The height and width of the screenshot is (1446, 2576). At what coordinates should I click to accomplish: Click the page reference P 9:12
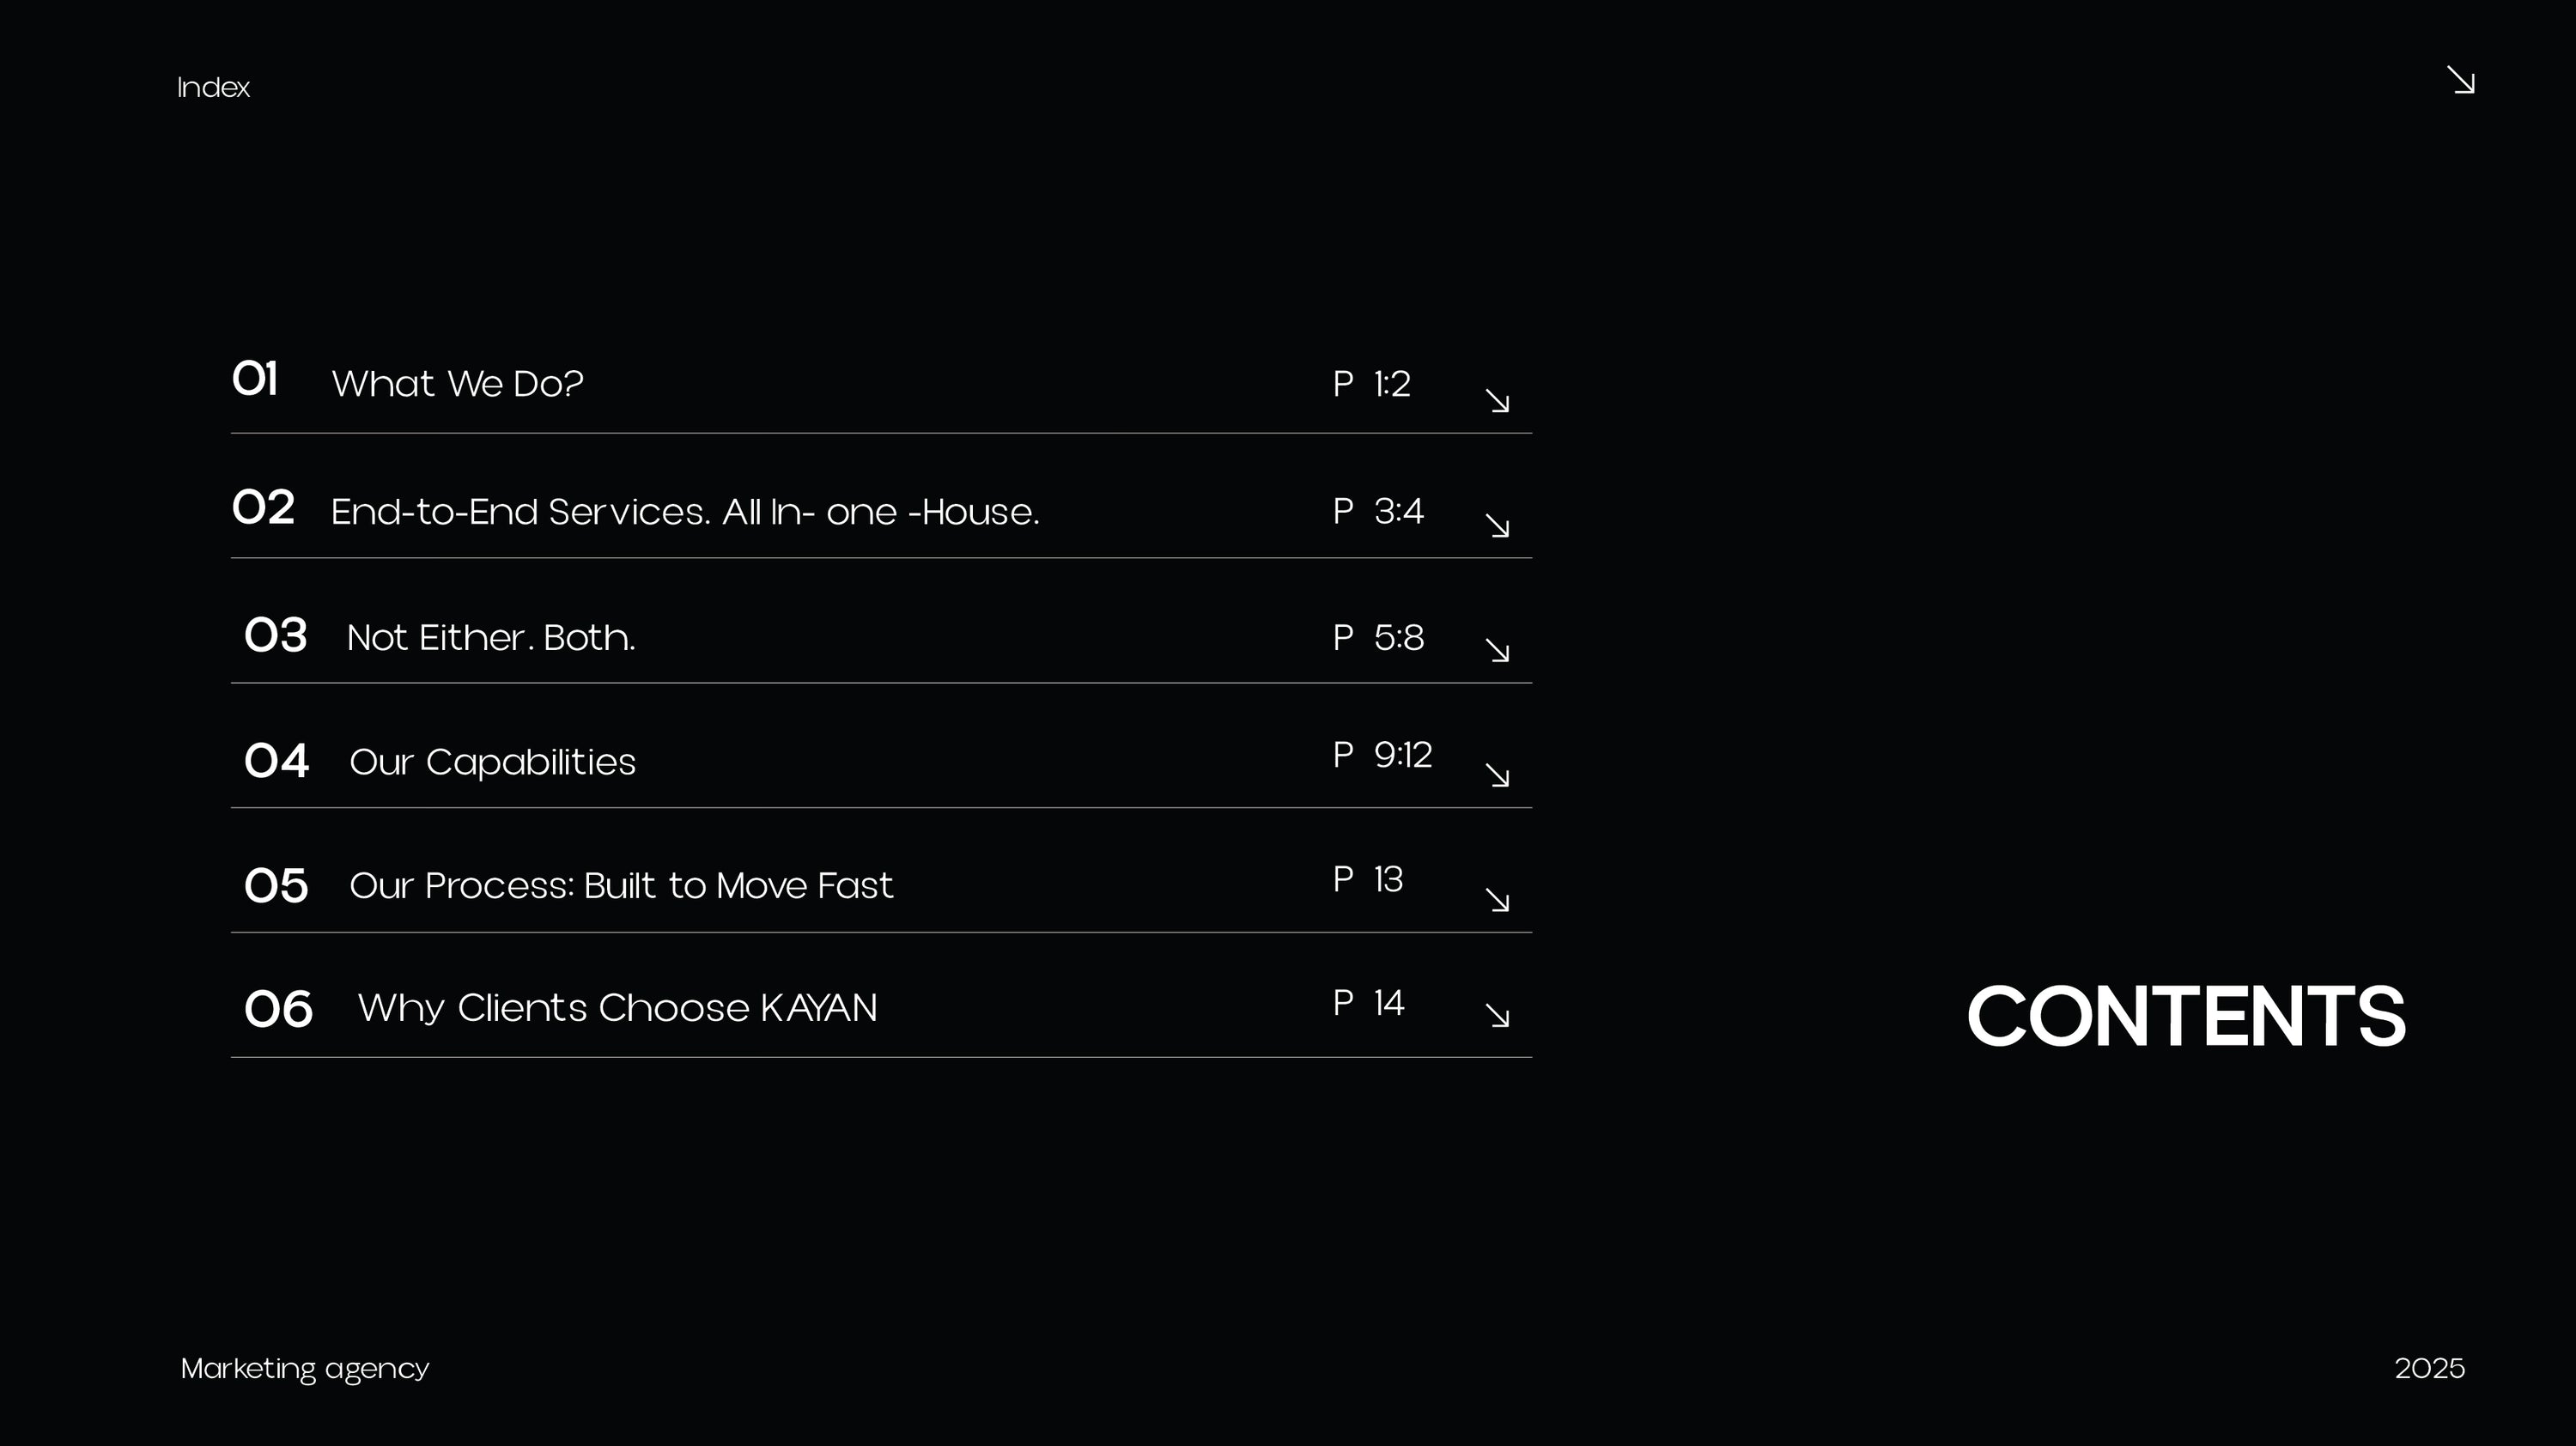1382,755
